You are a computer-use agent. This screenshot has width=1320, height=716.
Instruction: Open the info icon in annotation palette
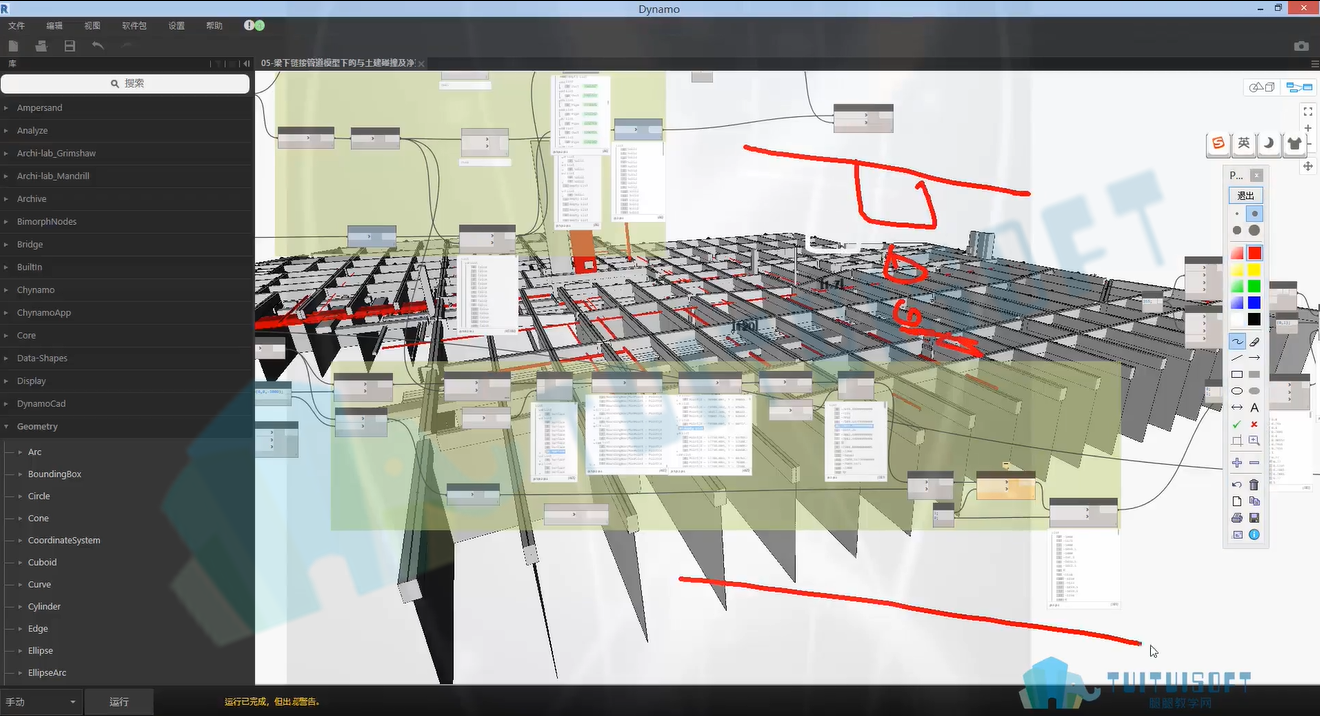(1254, 535)
